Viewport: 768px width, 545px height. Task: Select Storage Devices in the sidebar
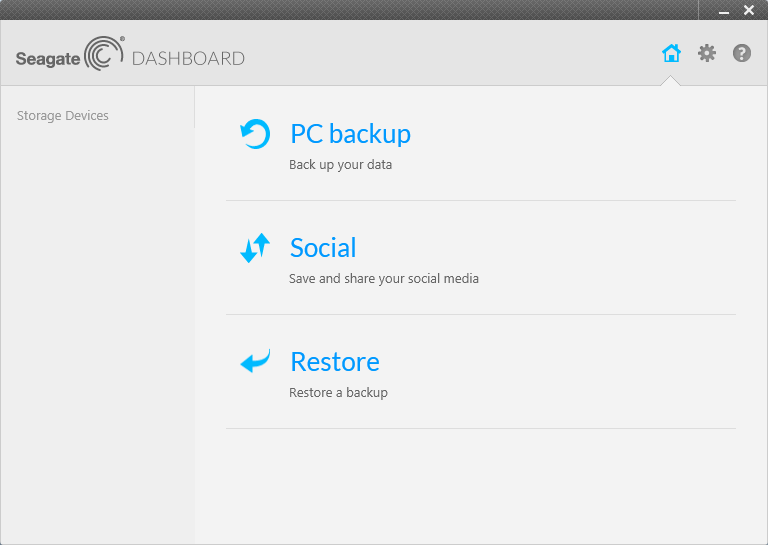63,116
